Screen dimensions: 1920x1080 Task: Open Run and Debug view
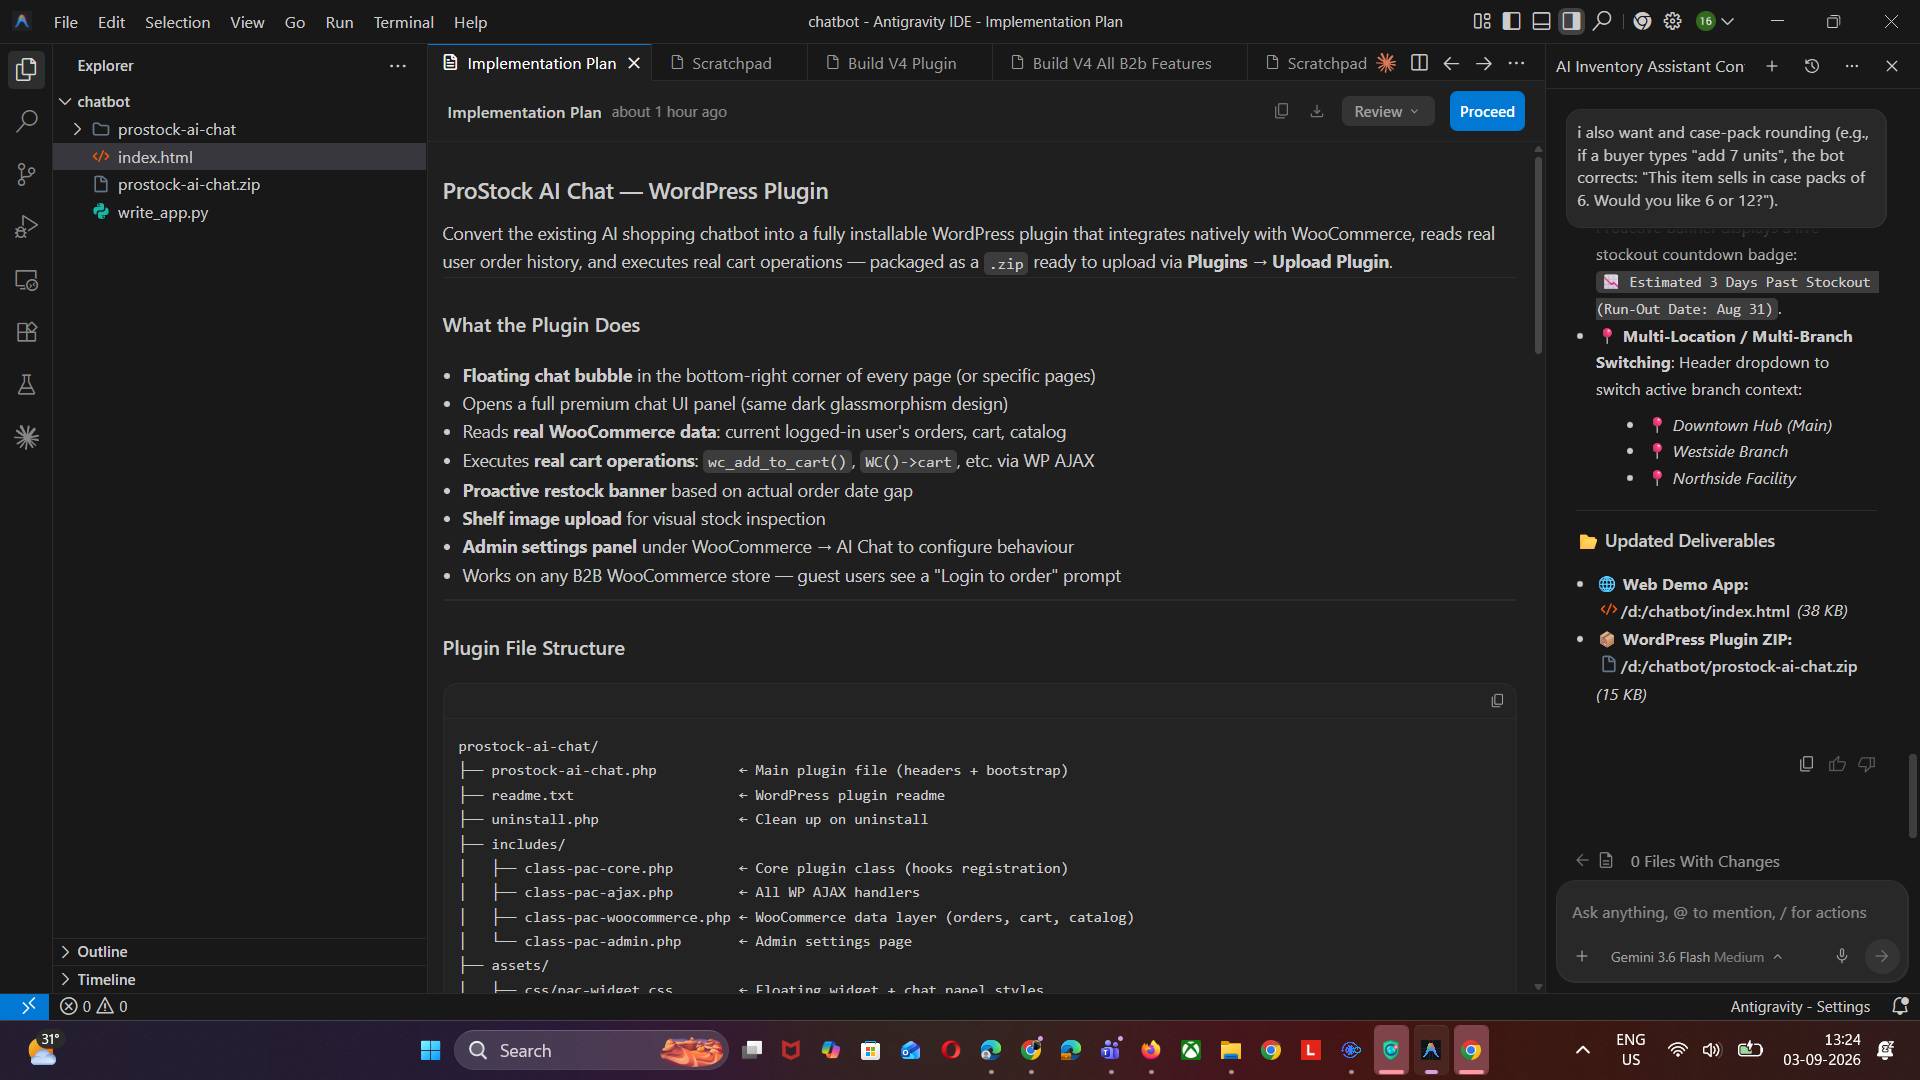point(27,227)
